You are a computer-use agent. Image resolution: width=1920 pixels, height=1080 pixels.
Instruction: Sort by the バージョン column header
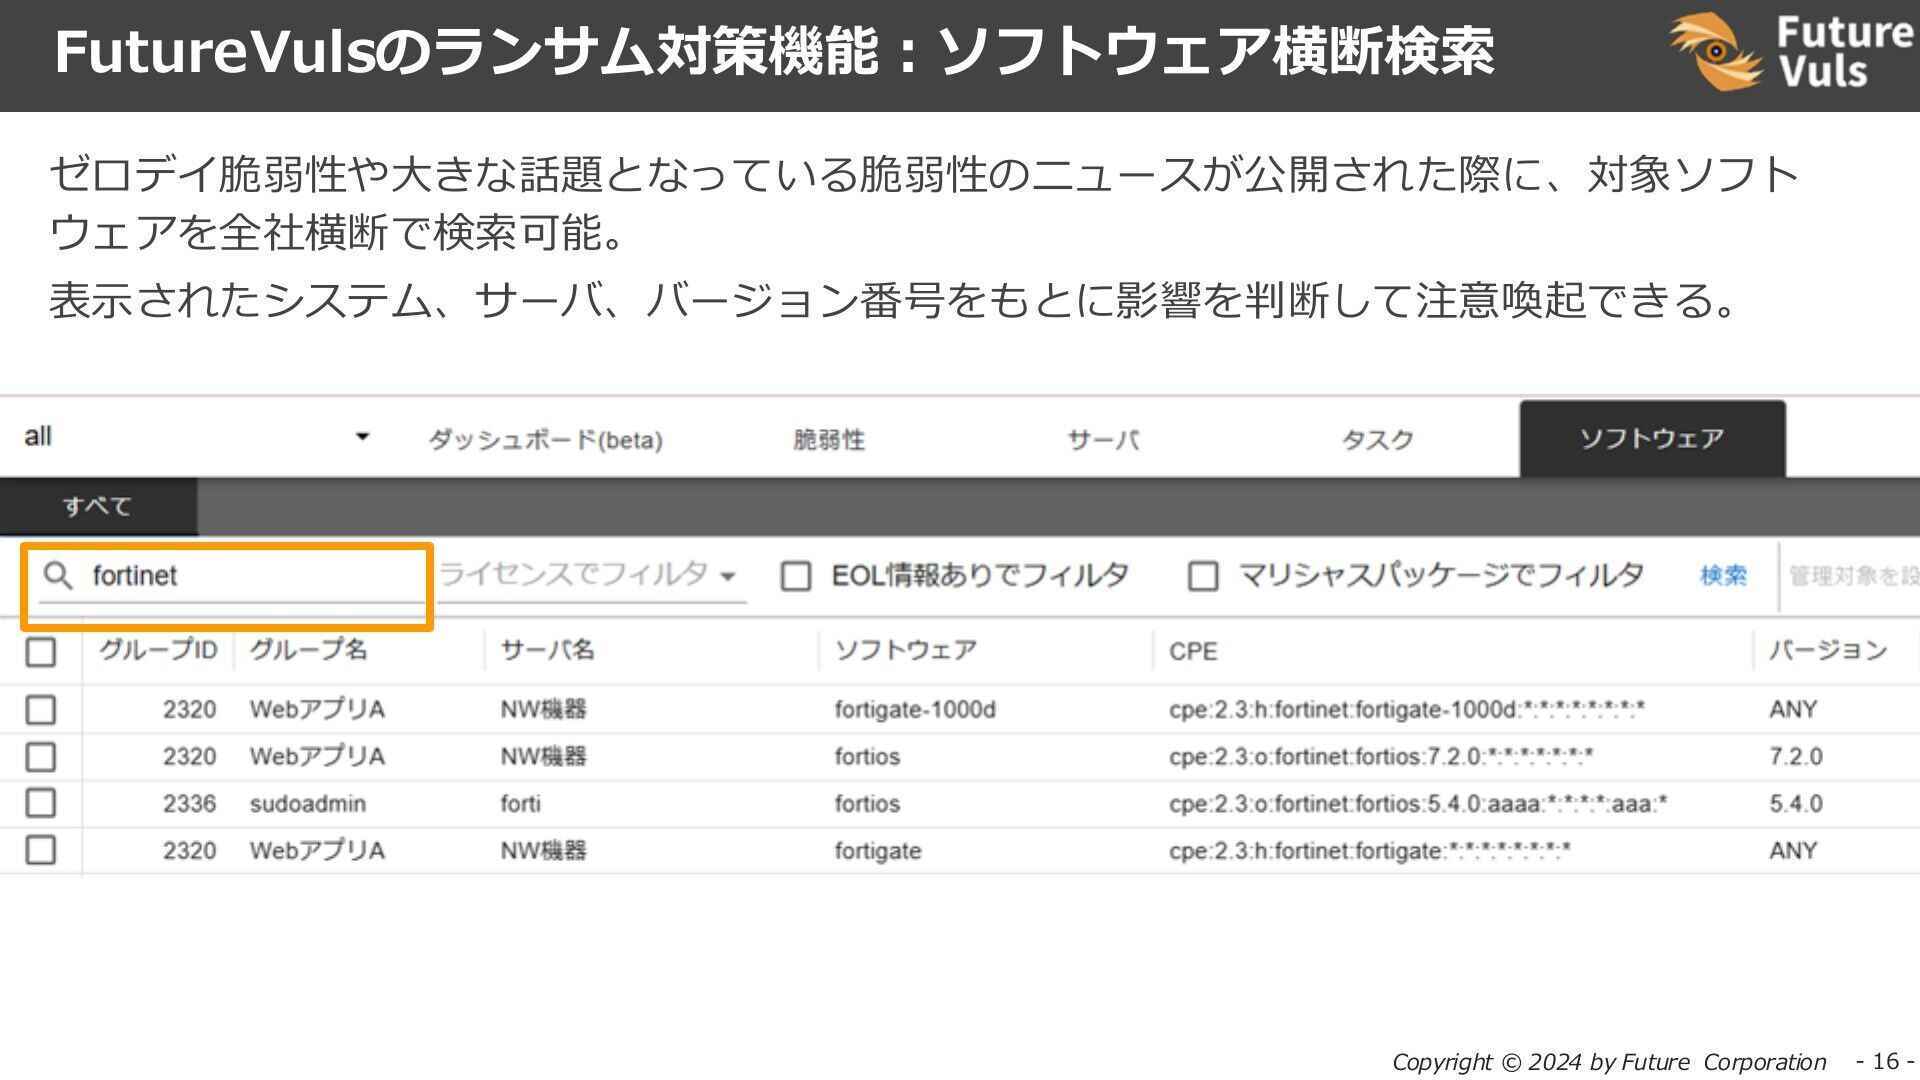pos(1827,650)
